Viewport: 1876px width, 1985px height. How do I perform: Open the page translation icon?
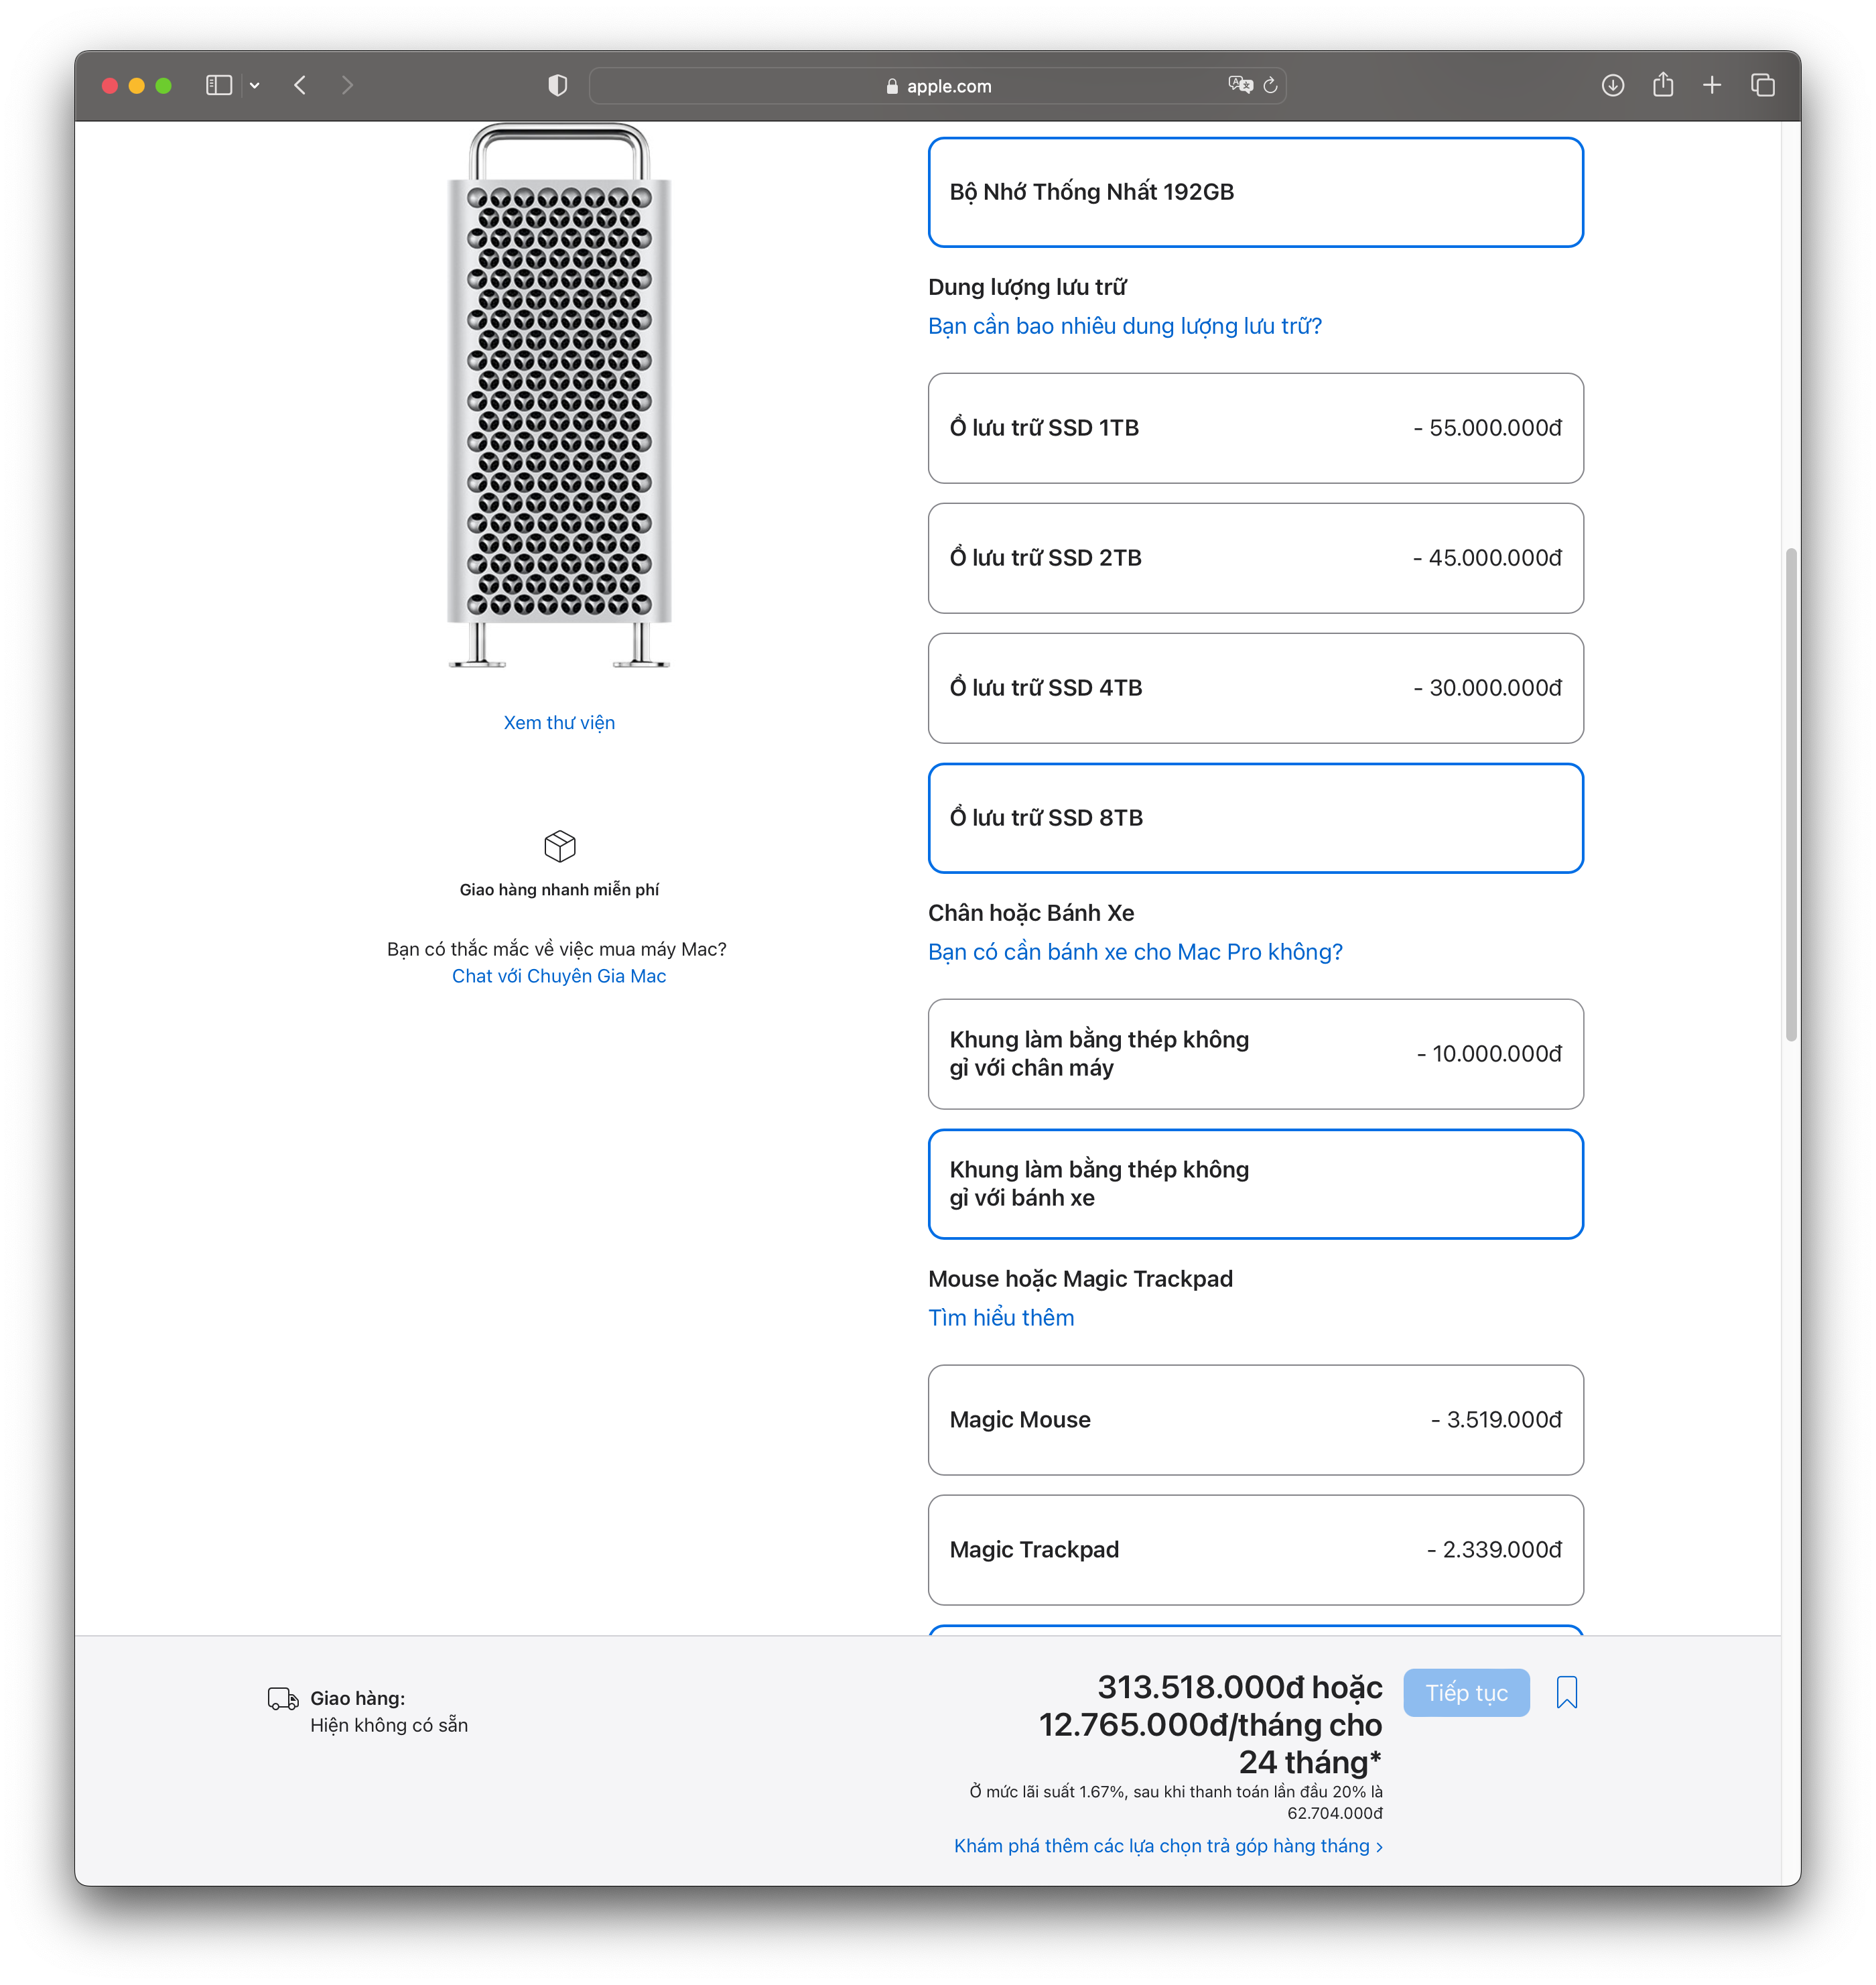pyautogui.click(x=1240, y=86)
